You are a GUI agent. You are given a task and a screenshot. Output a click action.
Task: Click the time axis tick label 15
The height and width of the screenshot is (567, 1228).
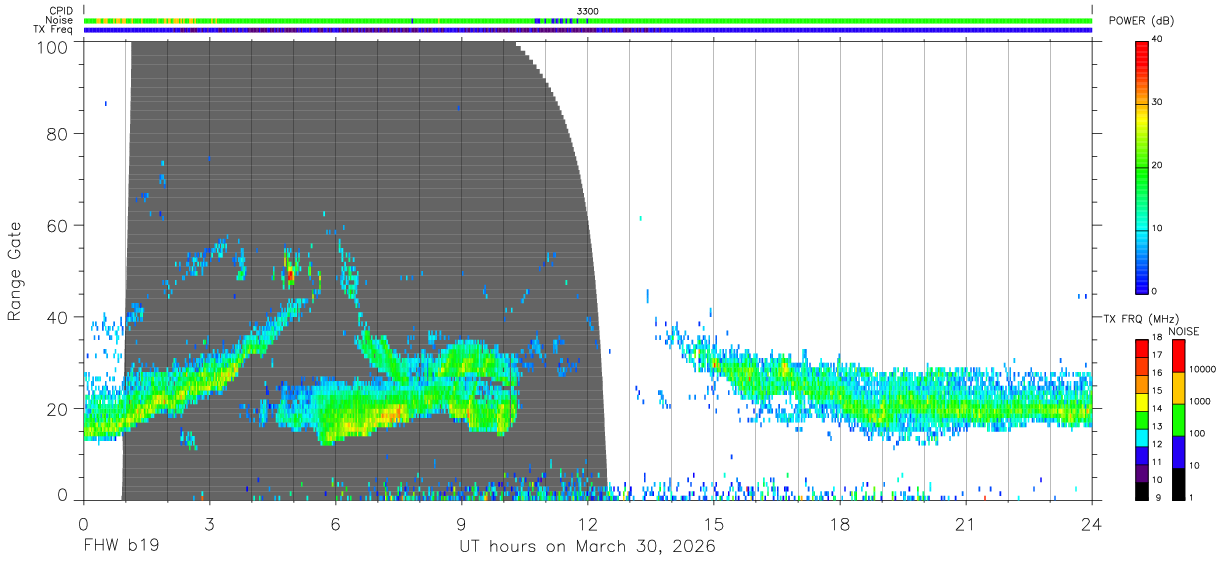pos(714,525)
